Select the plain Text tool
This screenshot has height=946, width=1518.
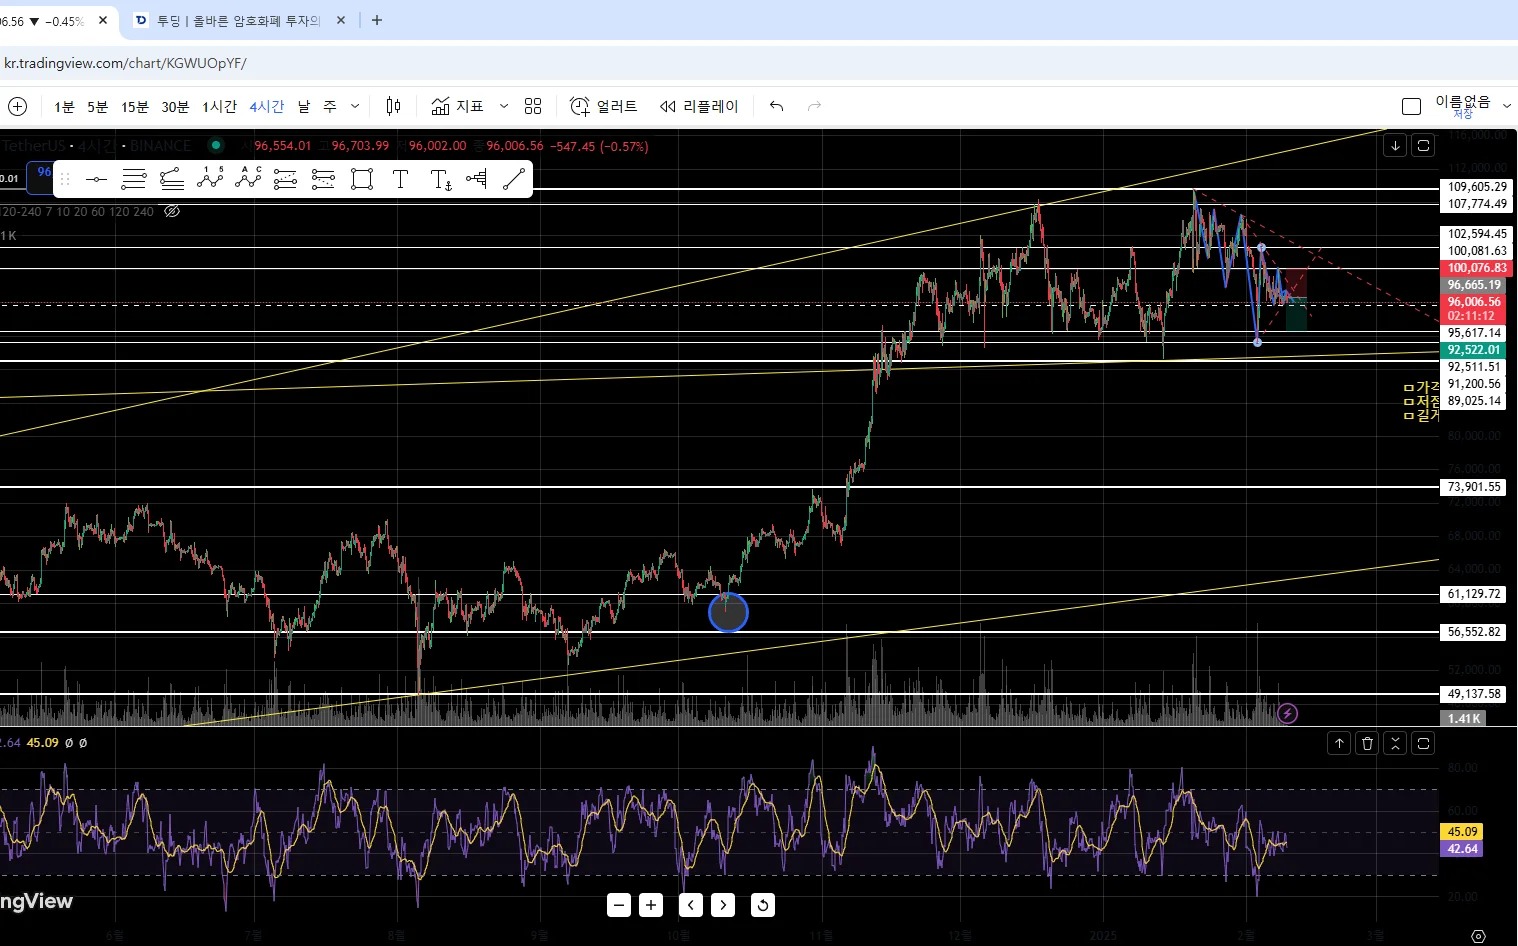pos(400,179)
